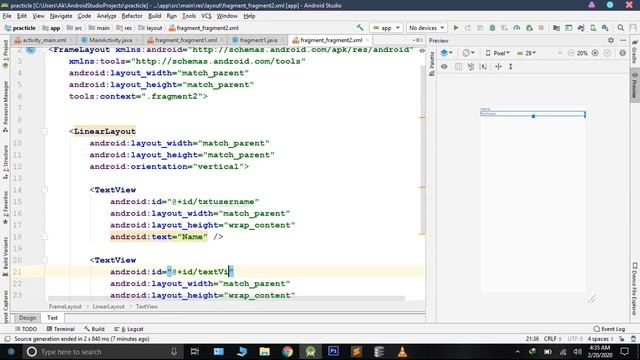Open the Palette side tab
Image resolution: width=640 pixels, height=360 pixels.
tap(432, 64)
